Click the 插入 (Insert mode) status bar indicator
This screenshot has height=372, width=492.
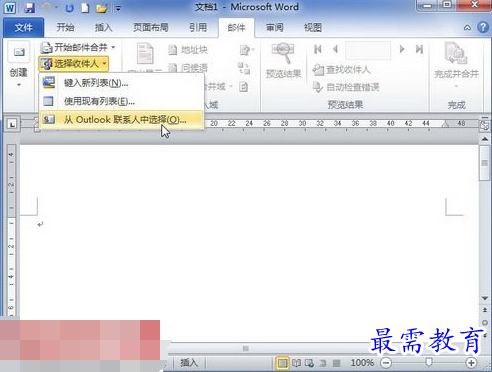[189, 363]
